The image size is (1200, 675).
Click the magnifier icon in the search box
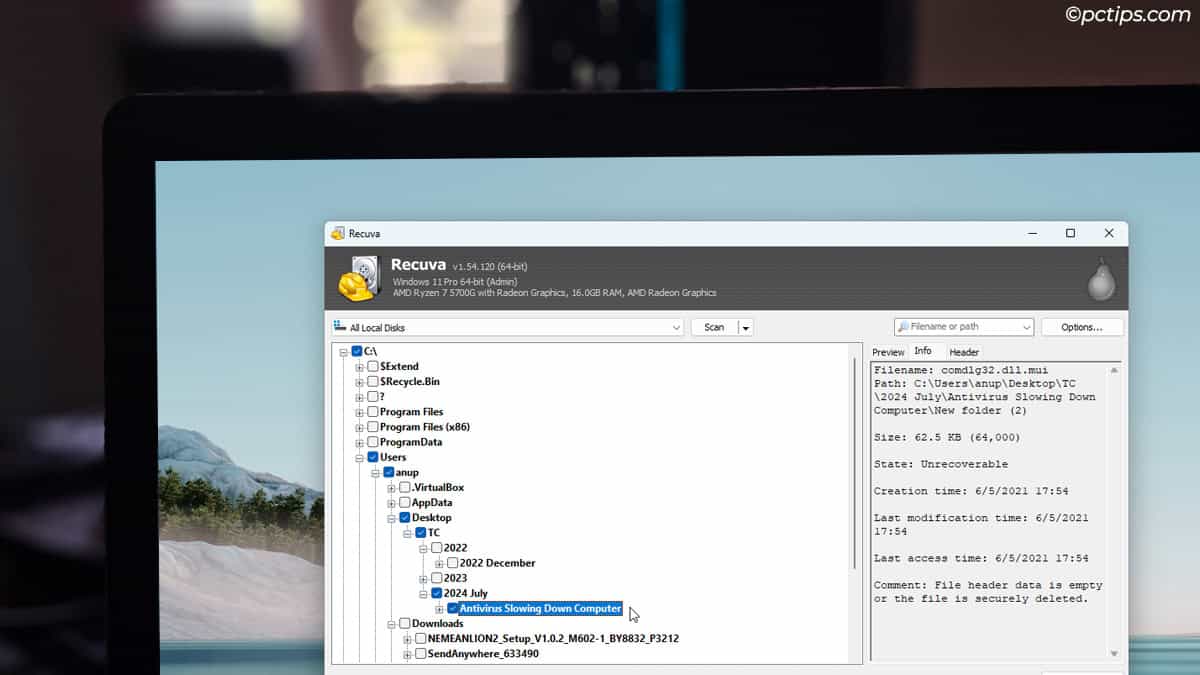(x=905, y=326)
